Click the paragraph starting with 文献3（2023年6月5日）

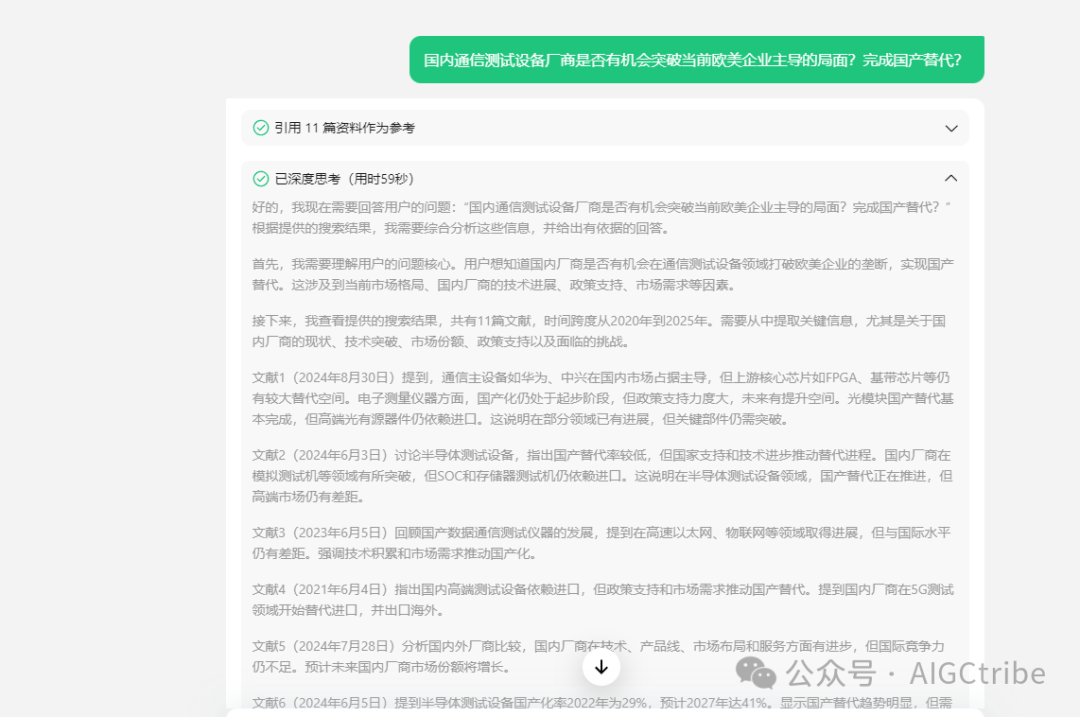click(601, 543)
